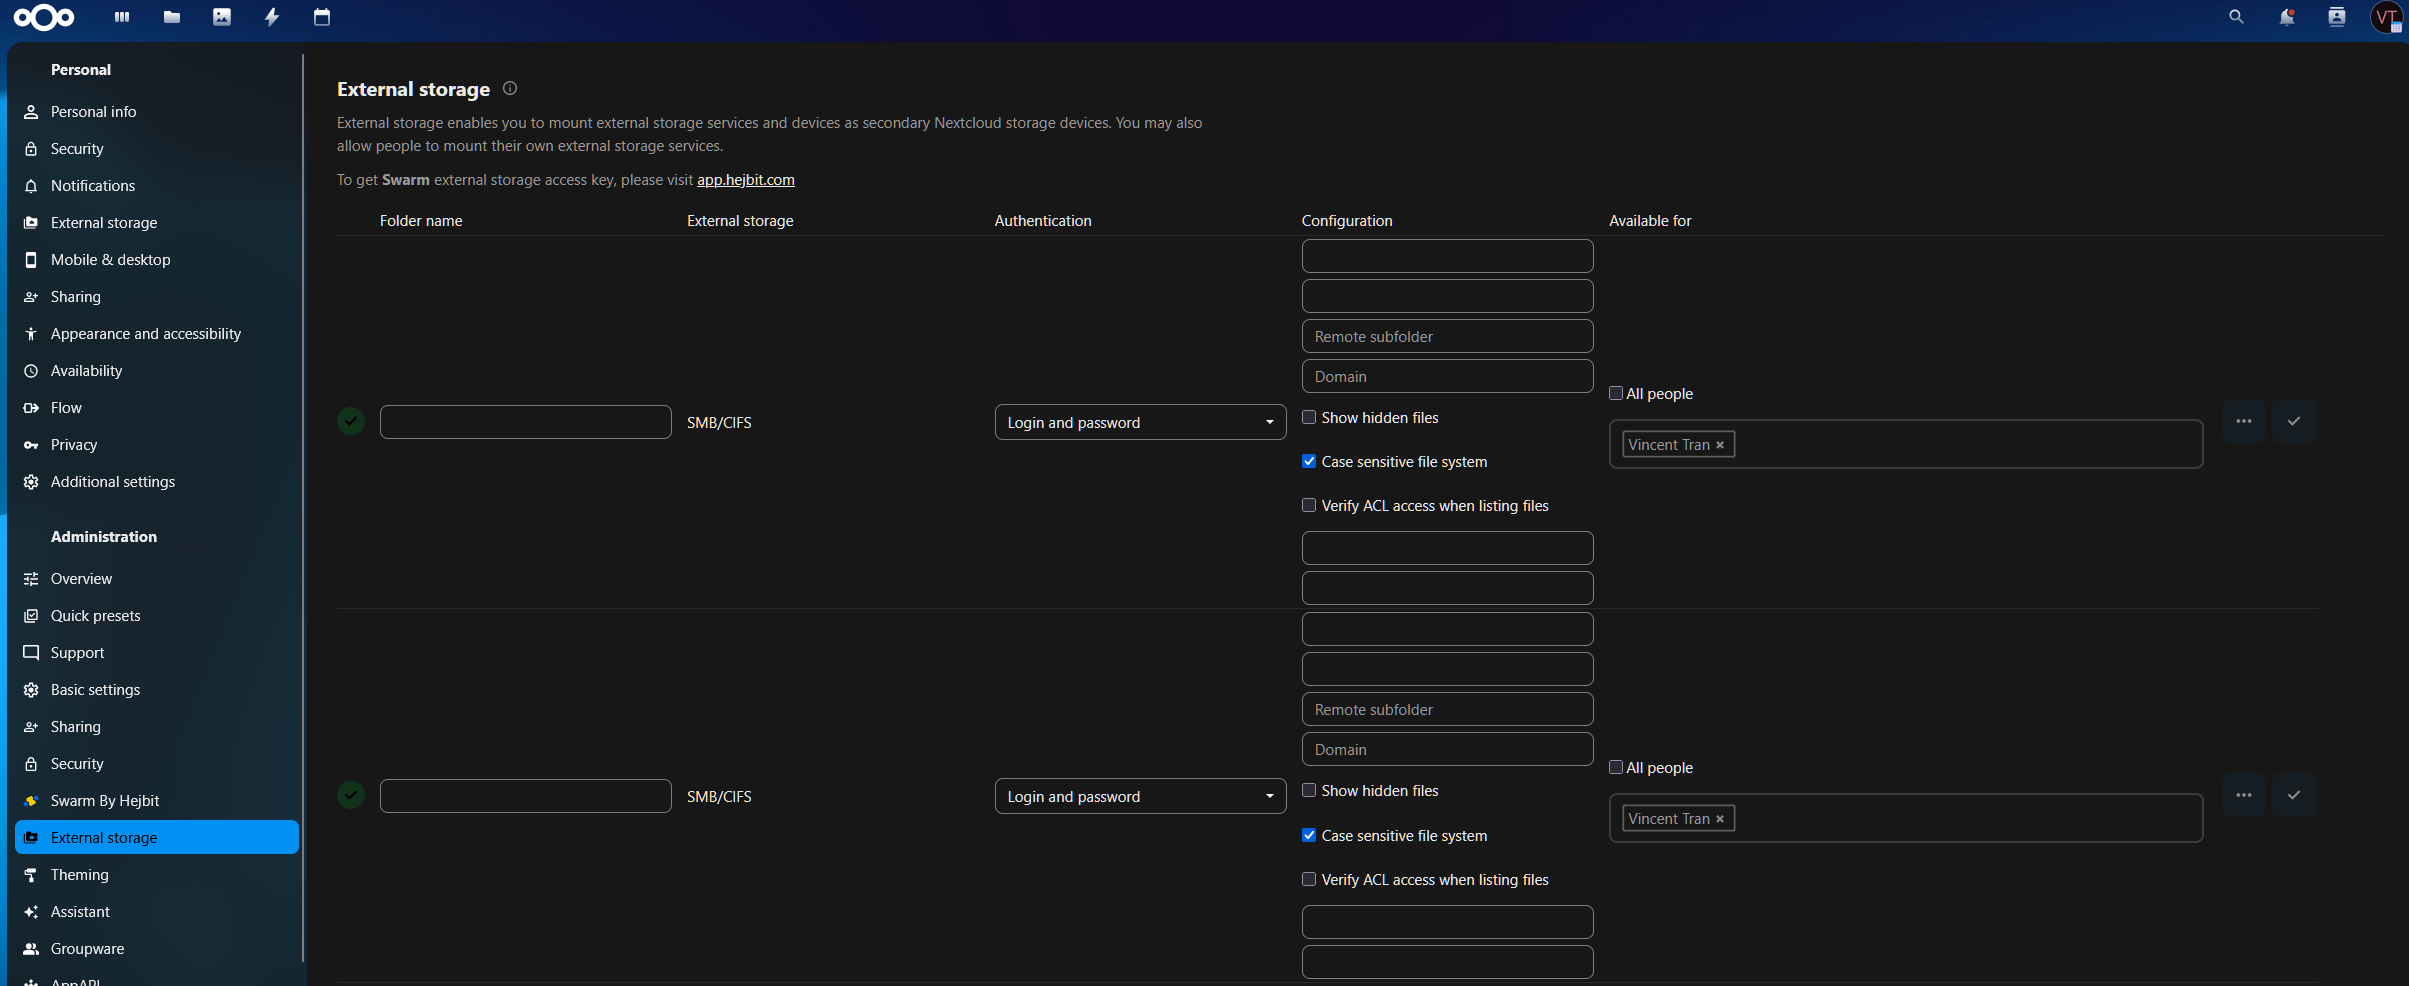The width and height of the screenshot is (2409, 986).
Task: Open the app.hejbit.com link
Action: point(744,180)
